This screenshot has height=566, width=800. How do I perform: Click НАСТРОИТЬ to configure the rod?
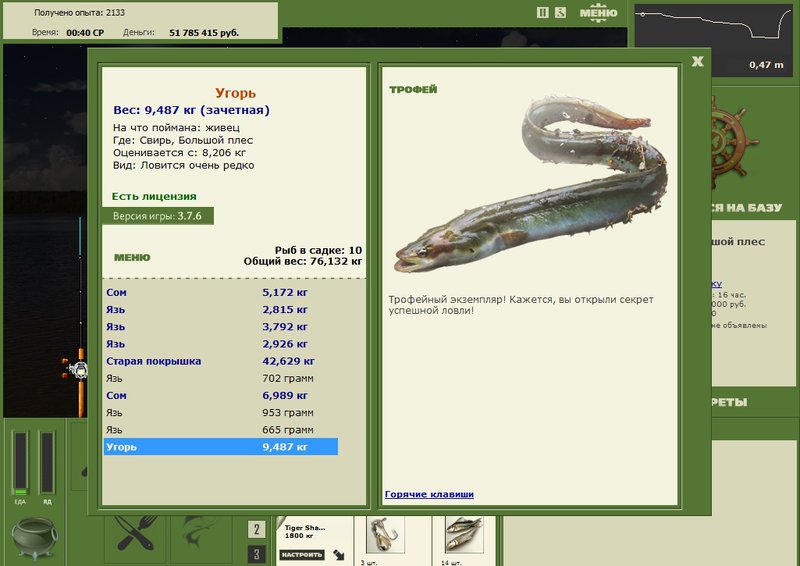[302, 555]
